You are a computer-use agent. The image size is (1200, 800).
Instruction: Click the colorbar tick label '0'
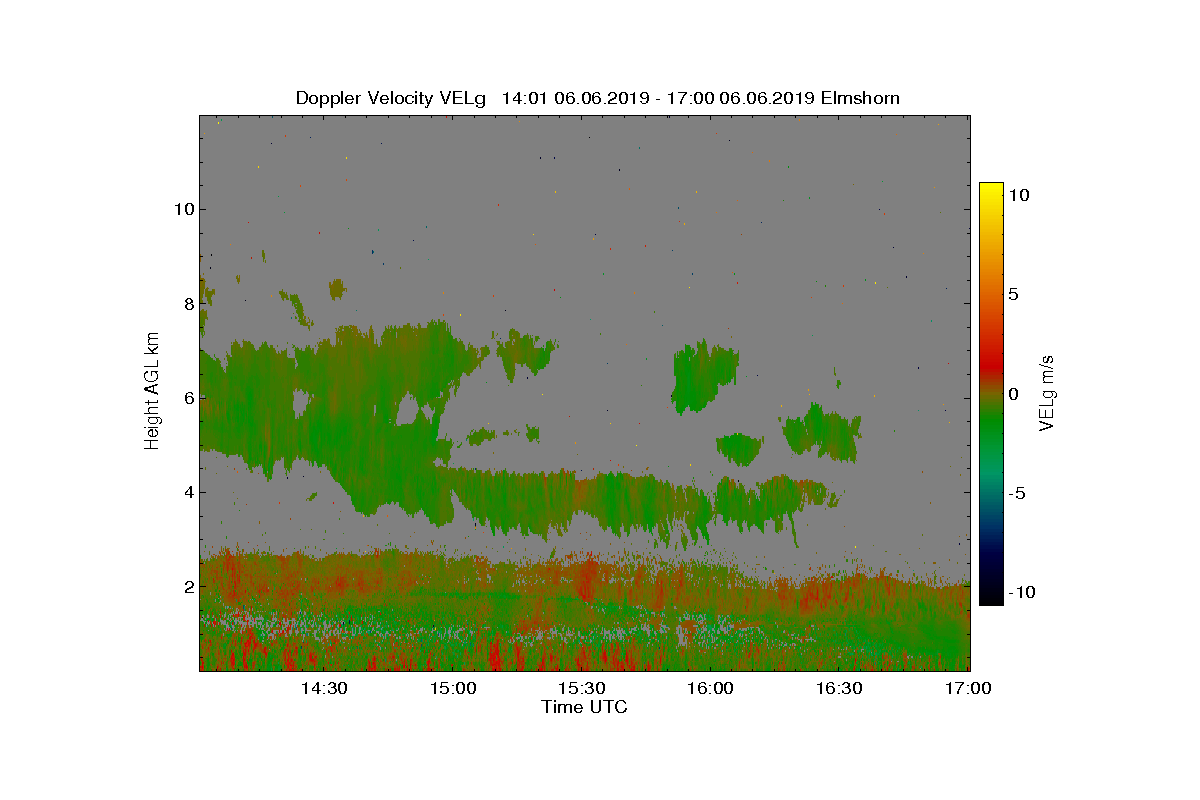coord(1012,394)
